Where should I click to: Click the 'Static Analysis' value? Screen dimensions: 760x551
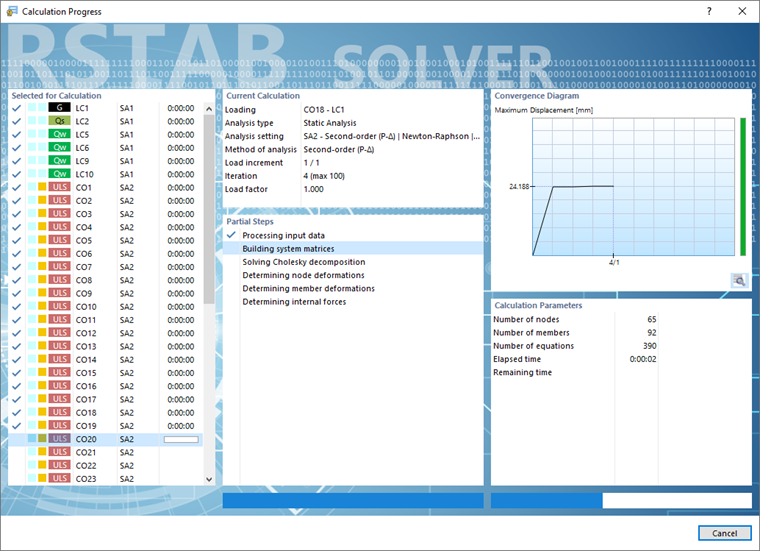[330, 123]
